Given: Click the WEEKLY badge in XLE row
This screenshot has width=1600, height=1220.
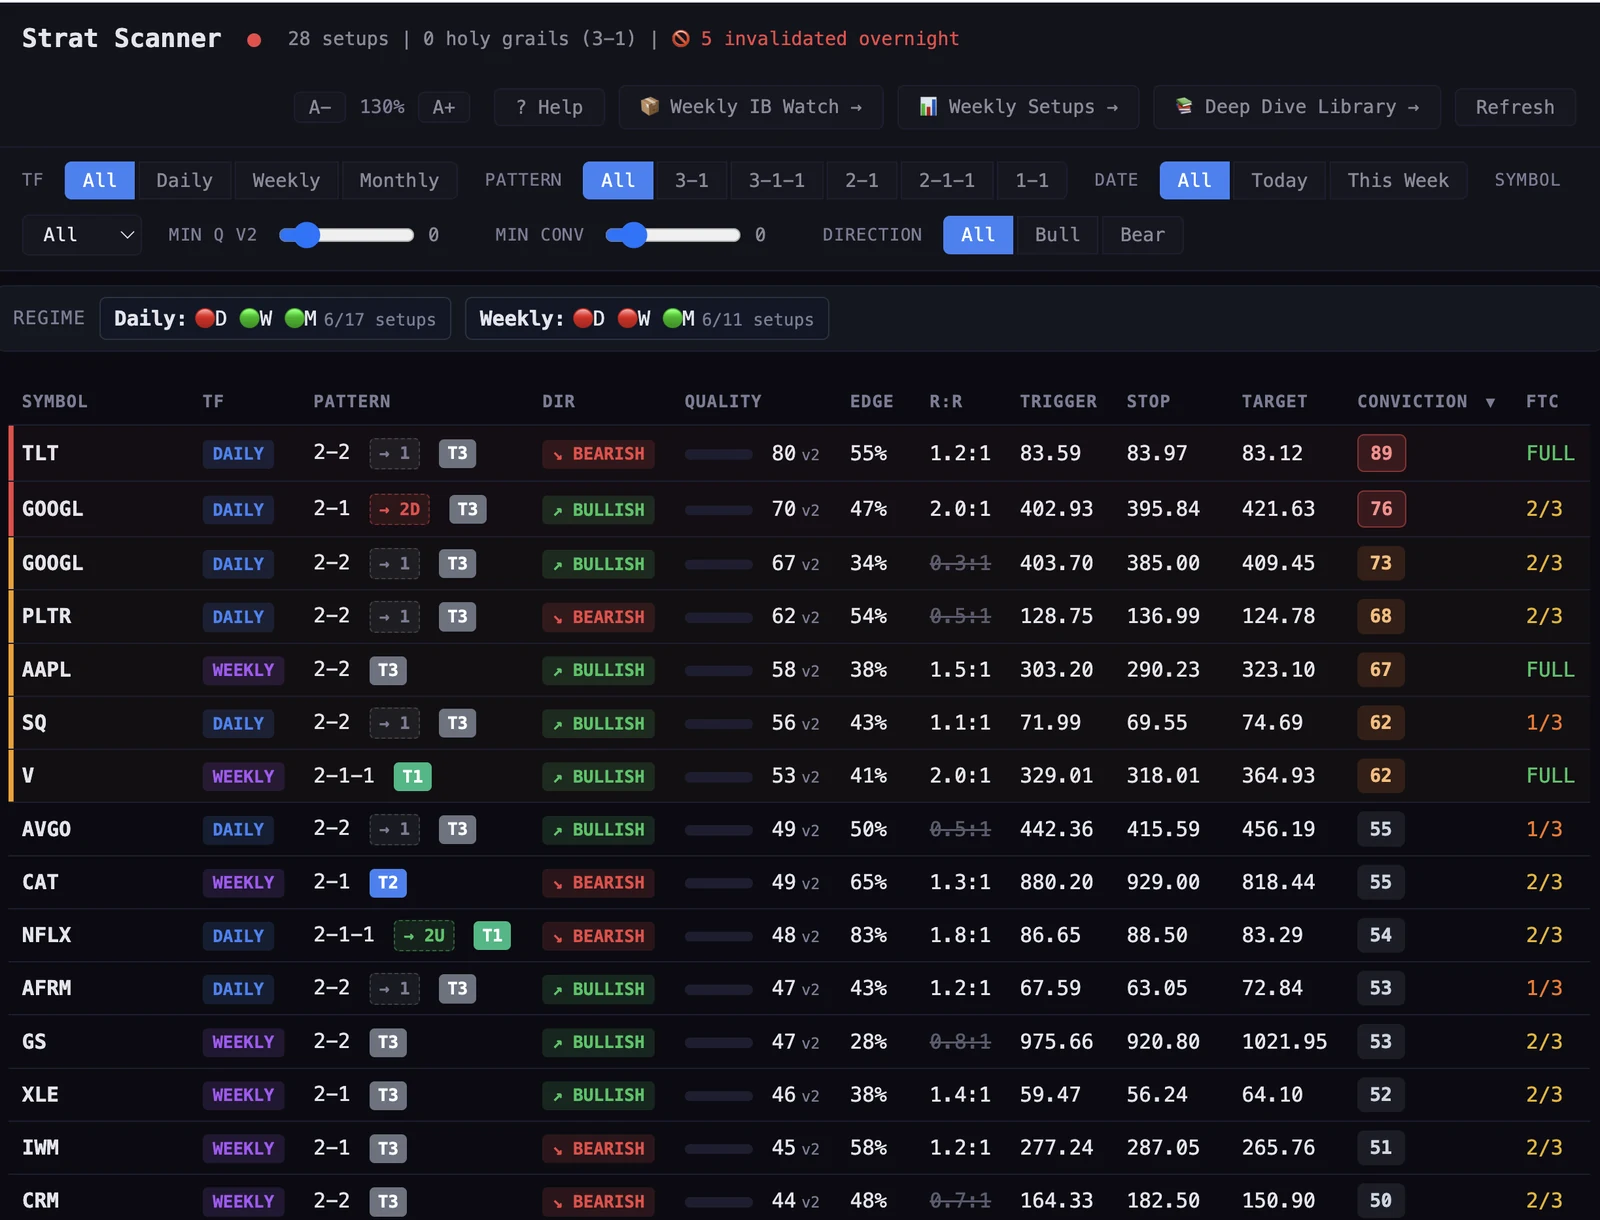Looking at the screenshot, I should point(243,1095).
